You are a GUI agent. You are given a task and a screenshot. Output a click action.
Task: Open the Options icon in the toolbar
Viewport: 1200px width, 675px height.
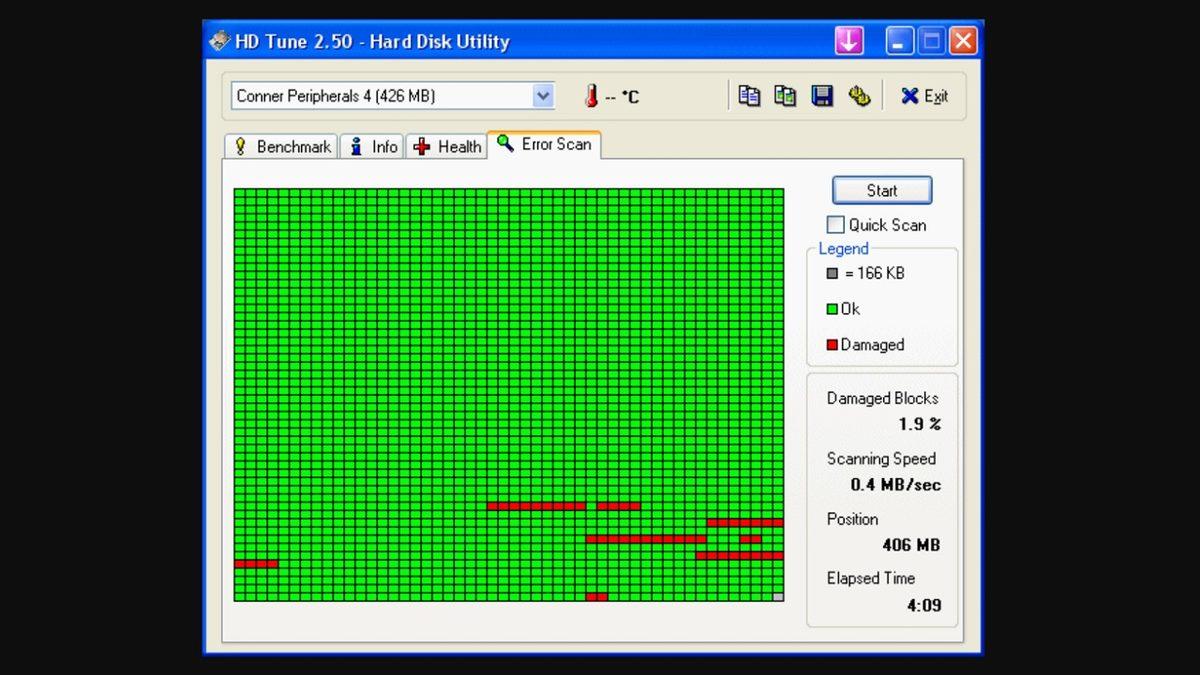pyautogui.click(x=859, y=96)
